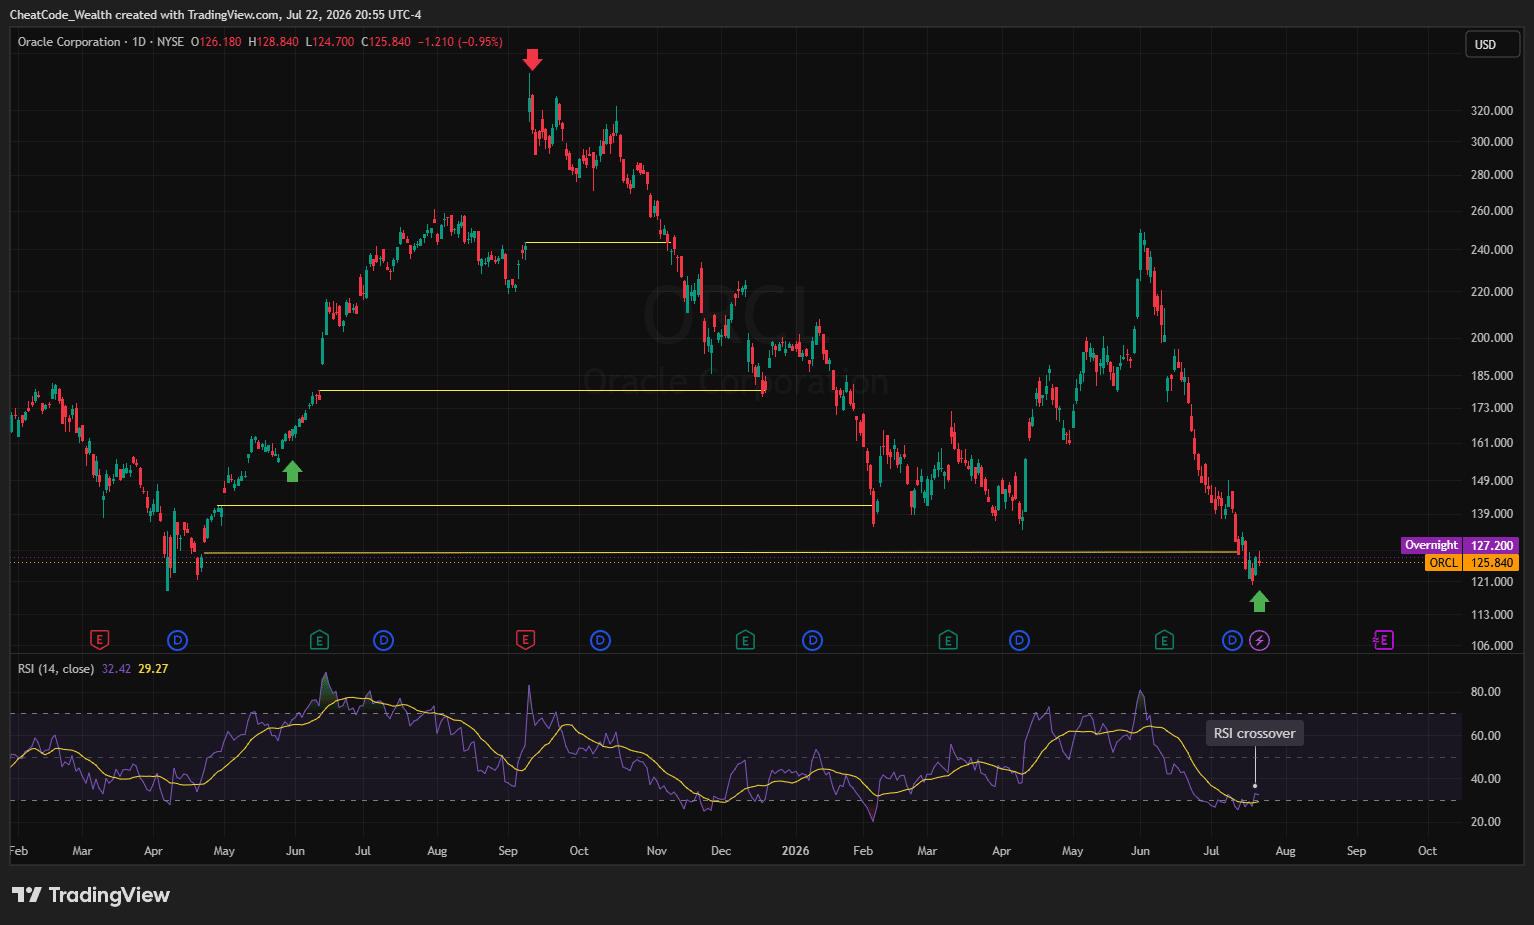Select the yellow horizontal line near 240
Viewport: 1534px width, 925px height.
click(x=597, y=243)
